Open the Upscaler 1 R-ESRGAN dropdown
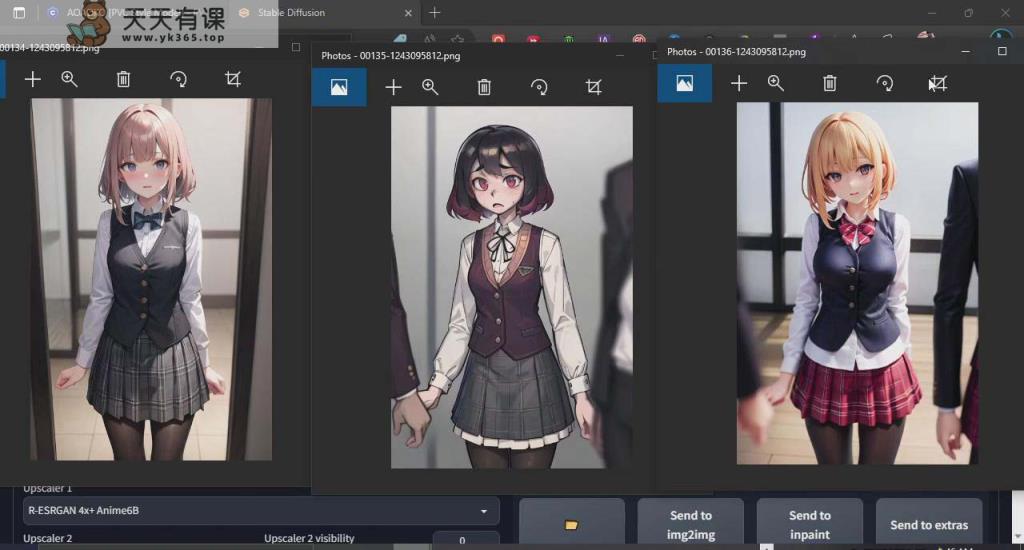 (x=261, y=511)
